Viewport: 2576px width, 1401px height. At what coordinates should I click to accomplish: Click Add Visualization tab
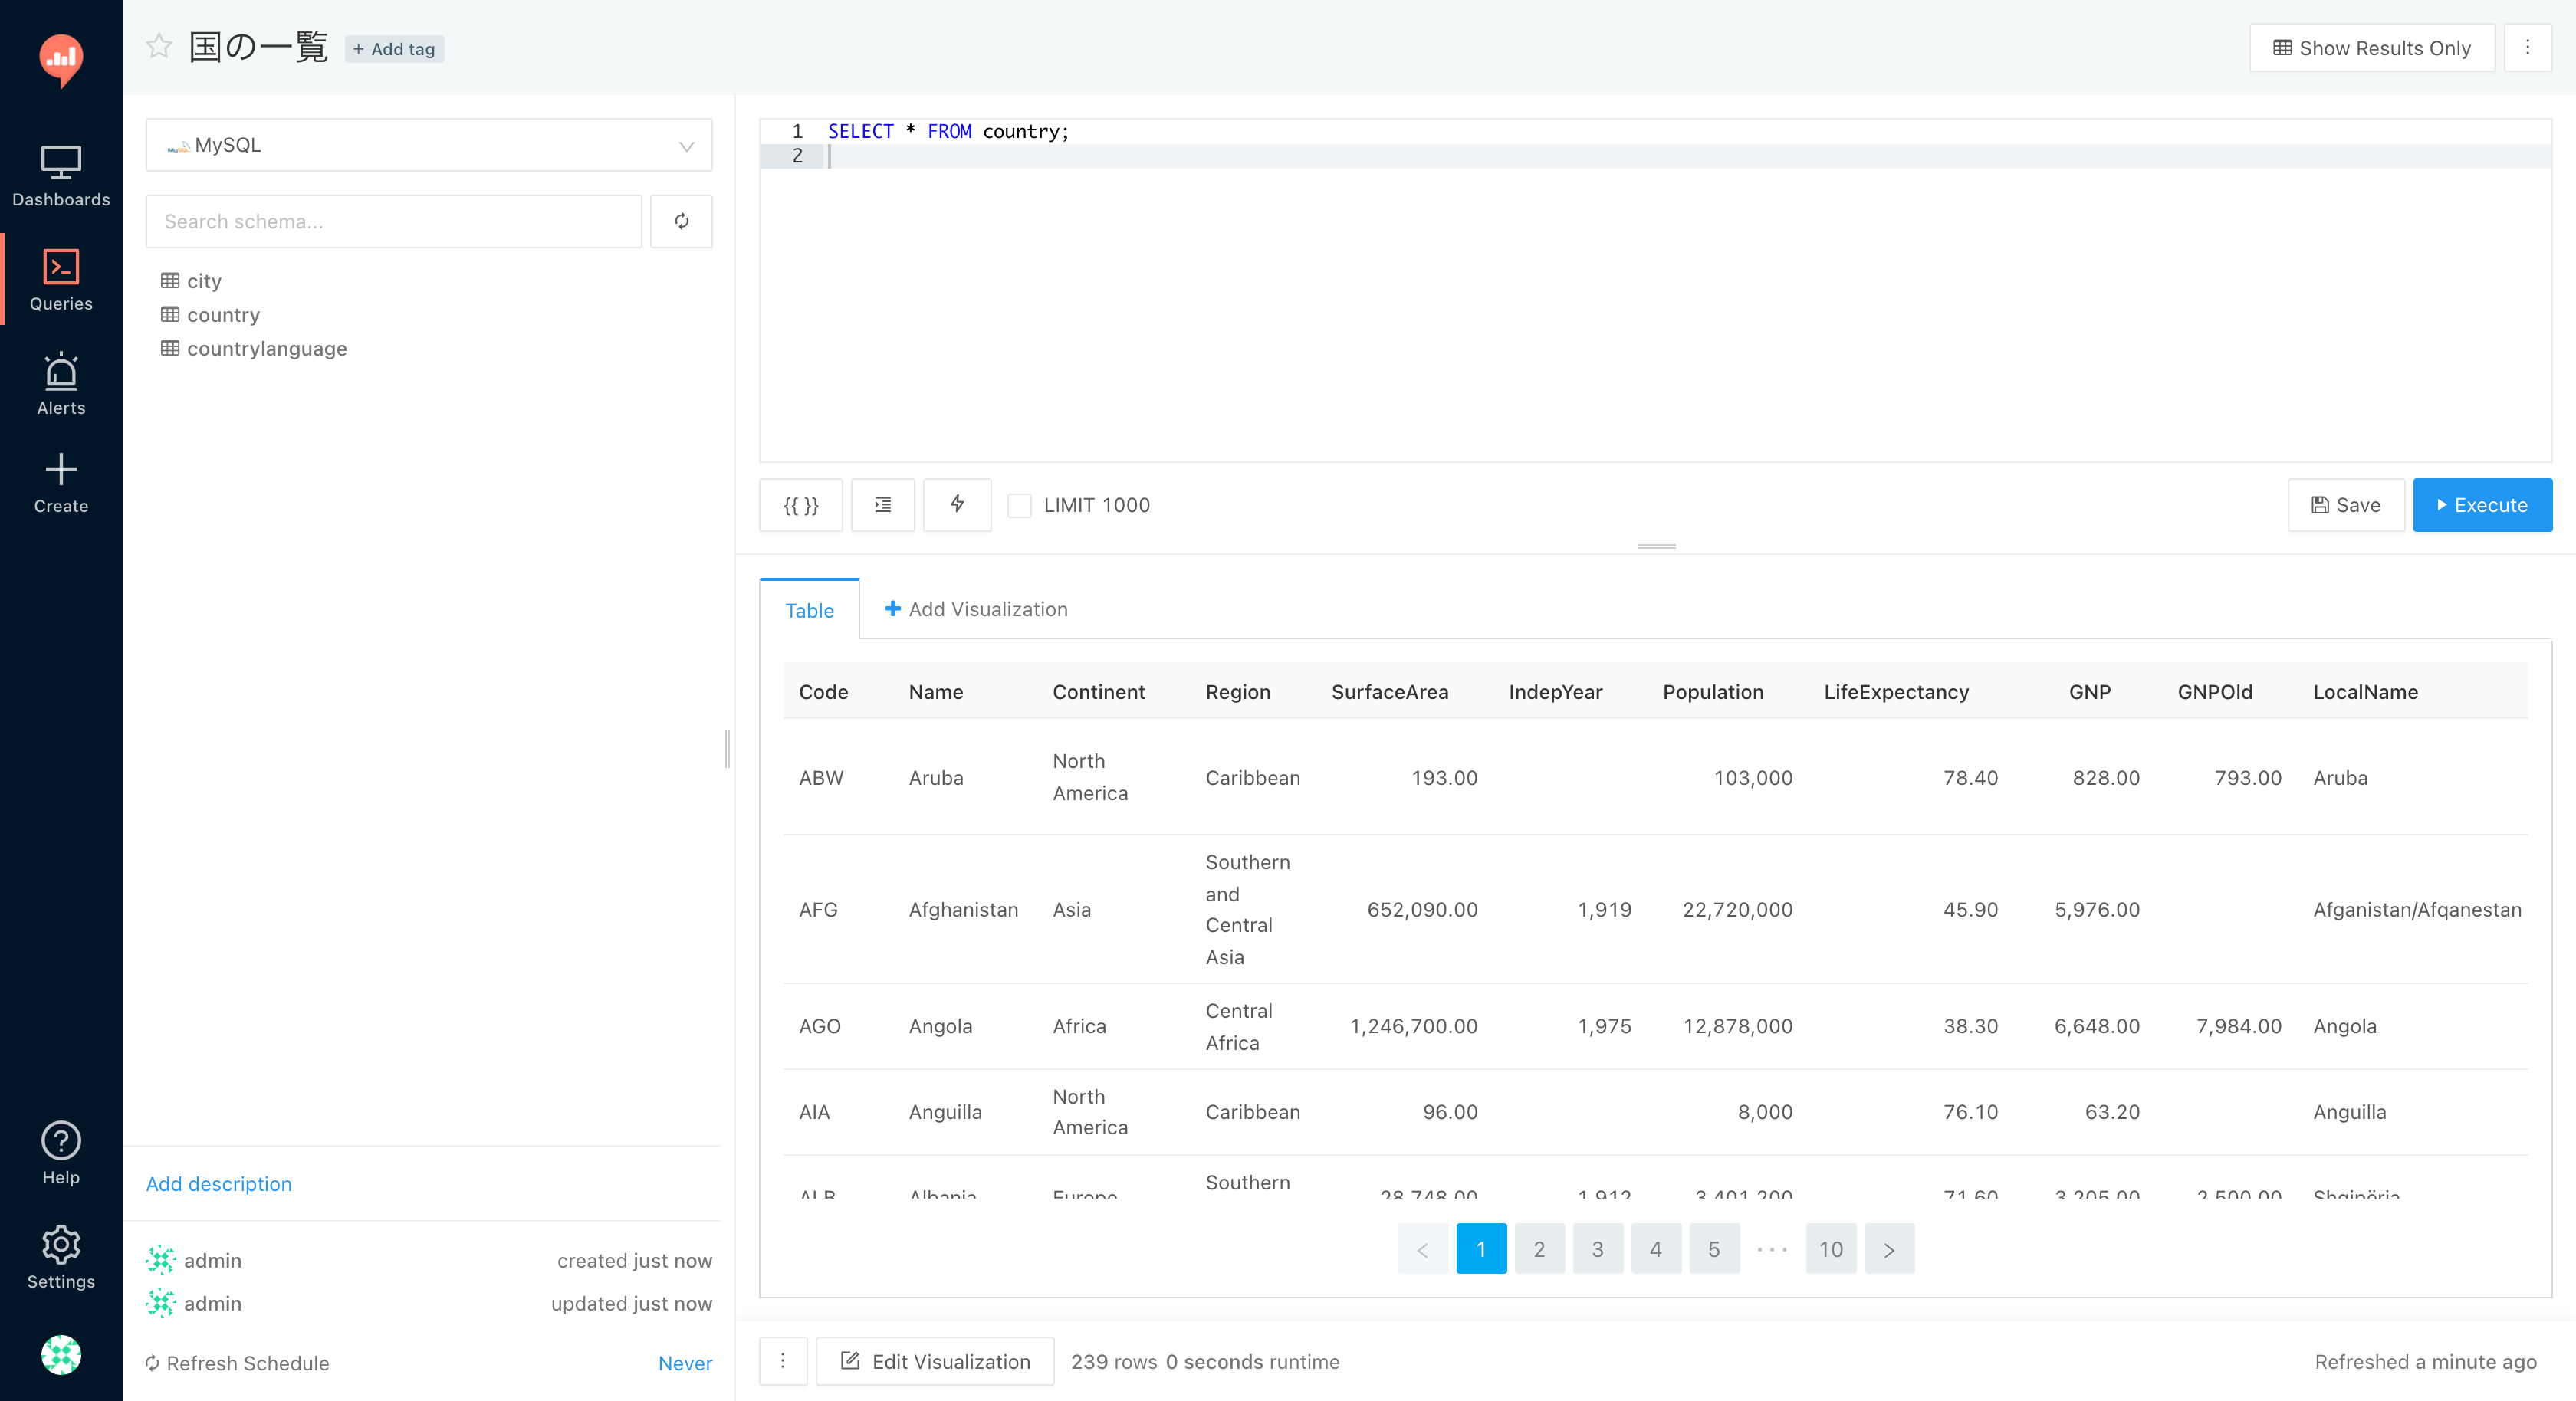coord(976,609)
